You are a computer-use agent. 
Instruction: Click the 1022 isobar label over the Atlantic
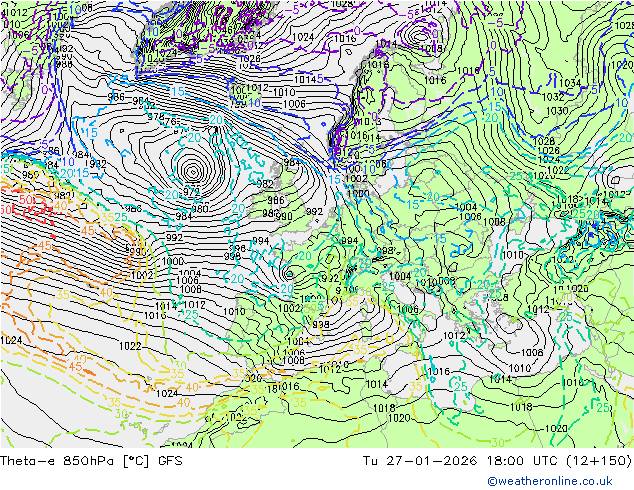[130, 346]
